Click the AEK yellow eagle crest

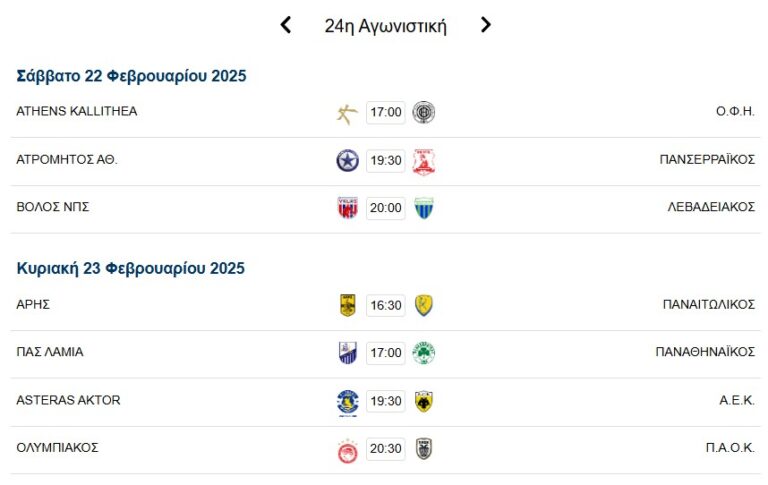point(424,401)
